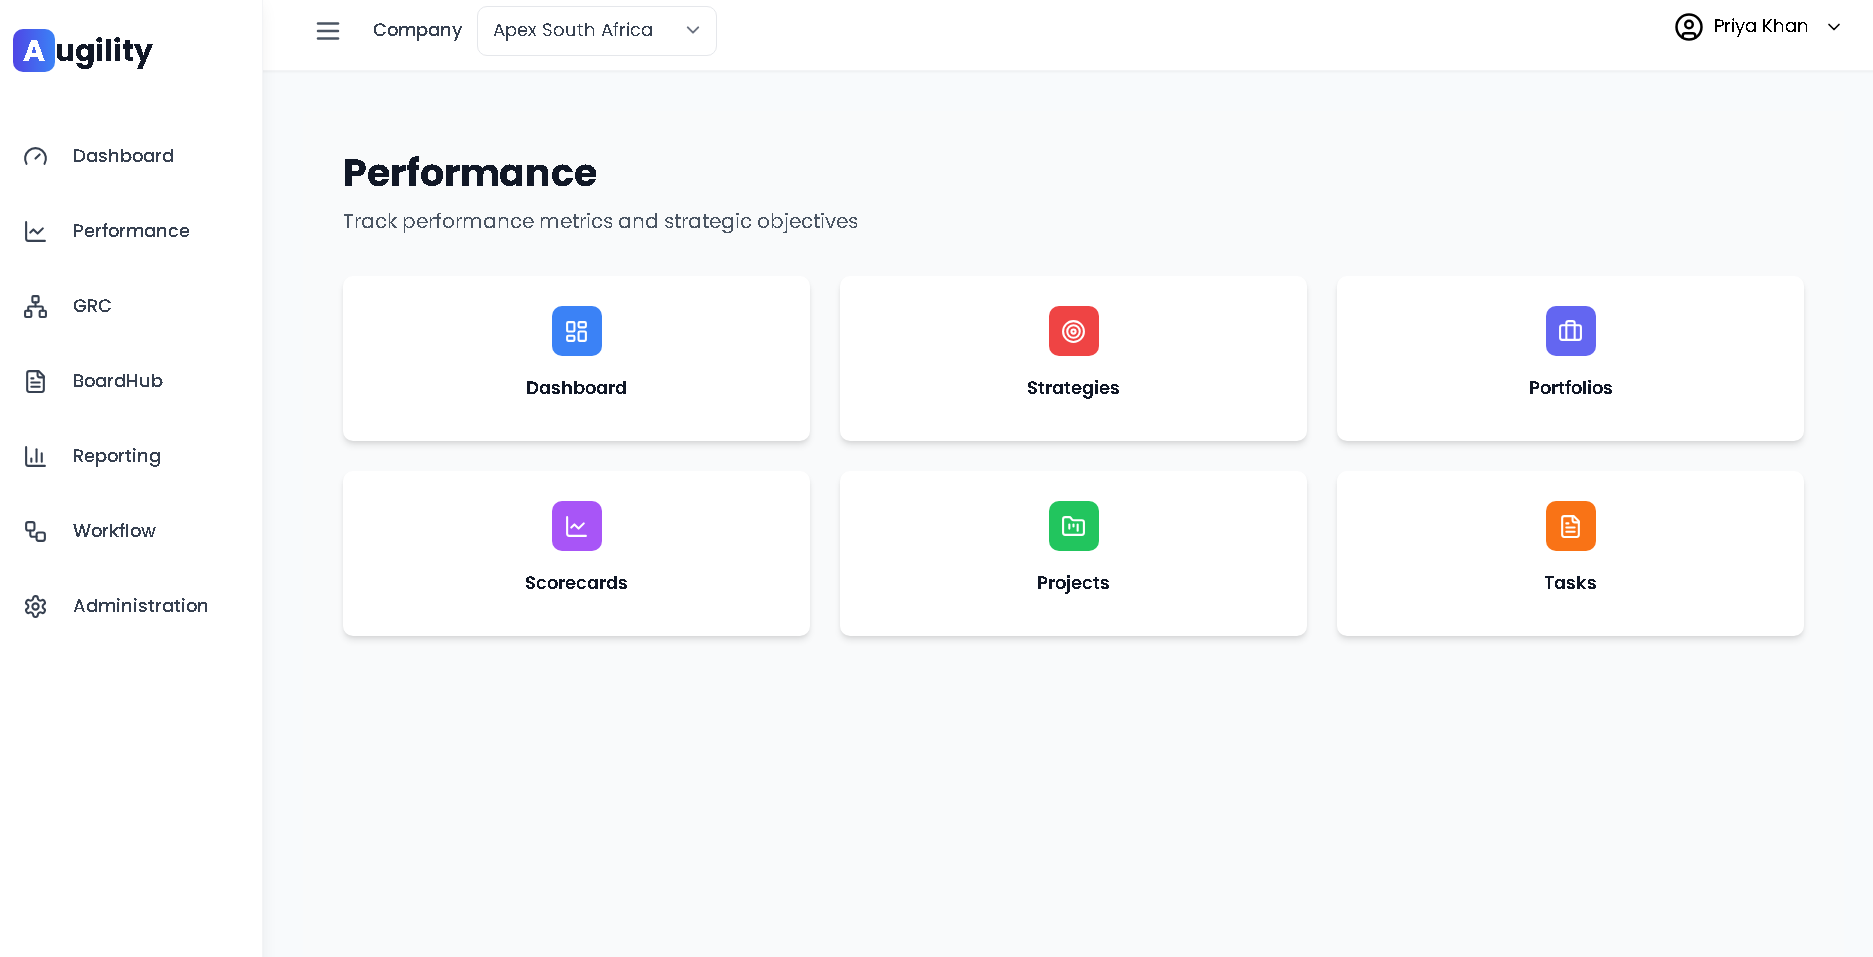This screenshot has height=957, width=1873.
Task: Click the Administration gear icon in sidebar
Action: [36, 606]
